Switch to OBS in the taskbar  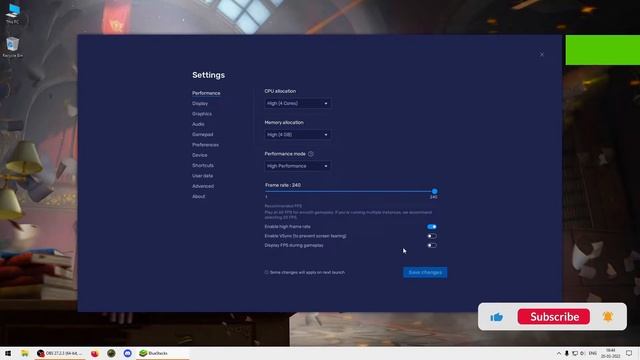click(x=59, y=353)
